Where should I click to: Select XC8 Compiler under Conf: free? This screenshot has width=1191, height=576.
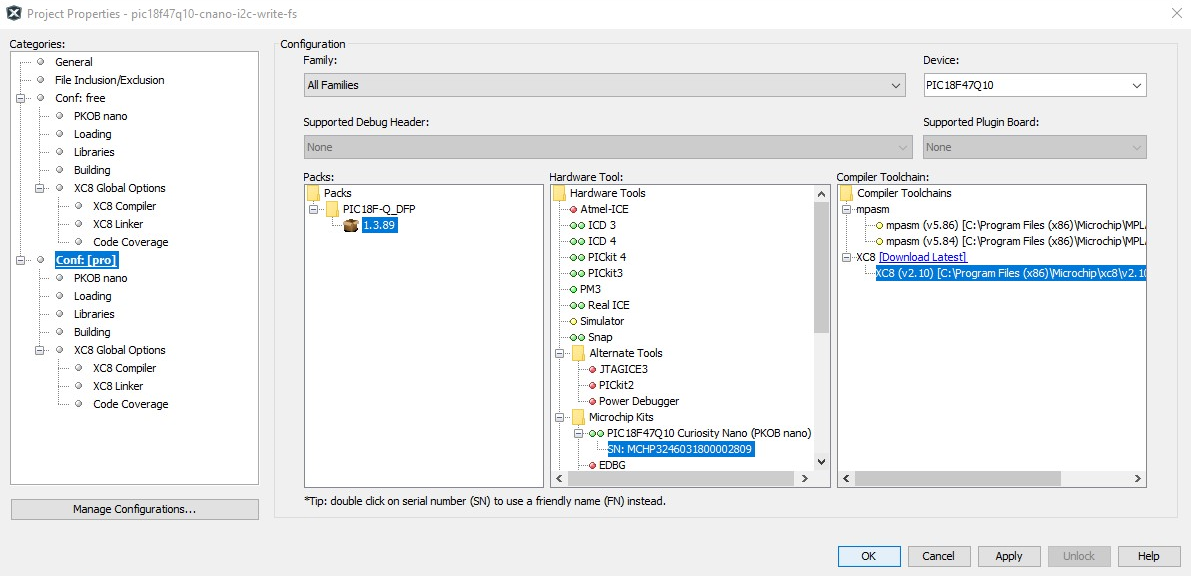125,206
